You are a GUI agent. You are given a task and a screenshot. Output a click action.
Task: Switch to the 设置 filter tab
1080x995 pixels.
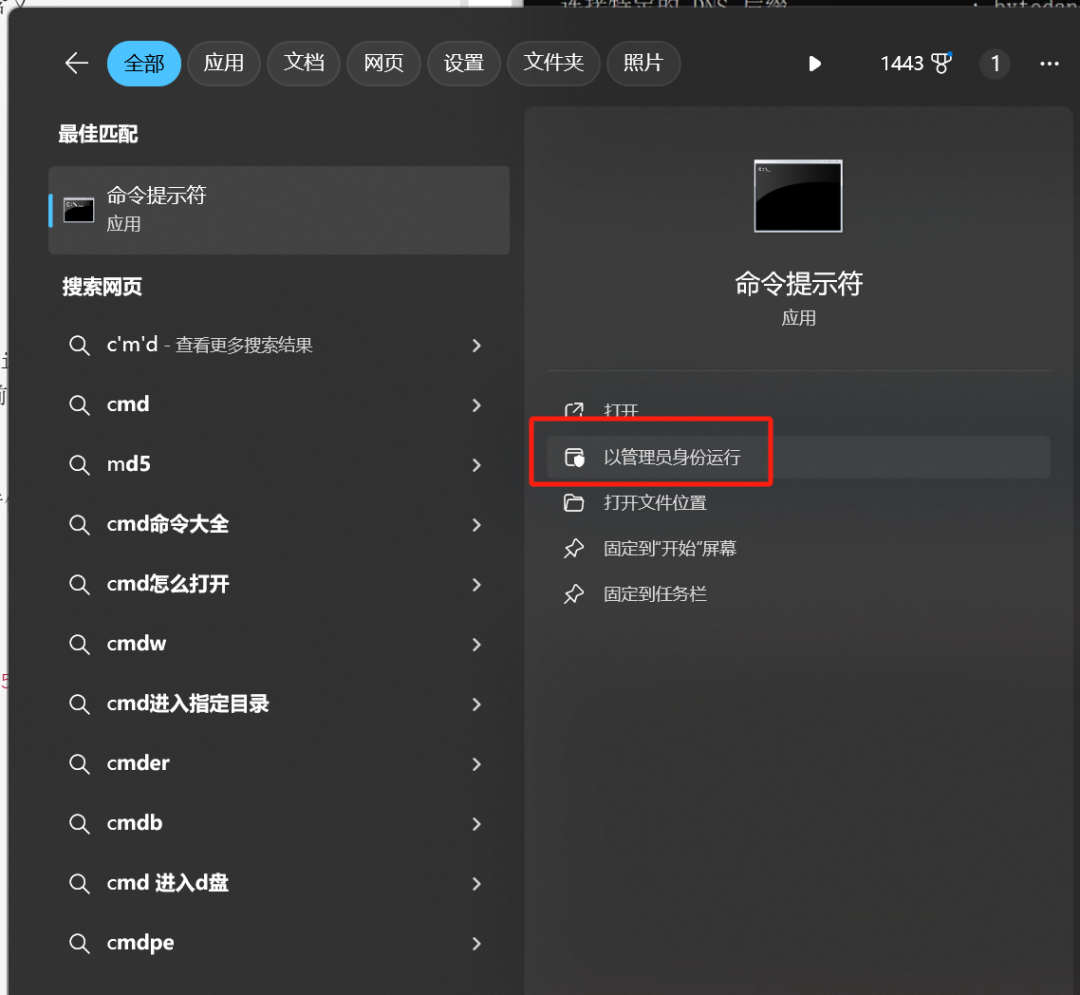pos(463,63)
